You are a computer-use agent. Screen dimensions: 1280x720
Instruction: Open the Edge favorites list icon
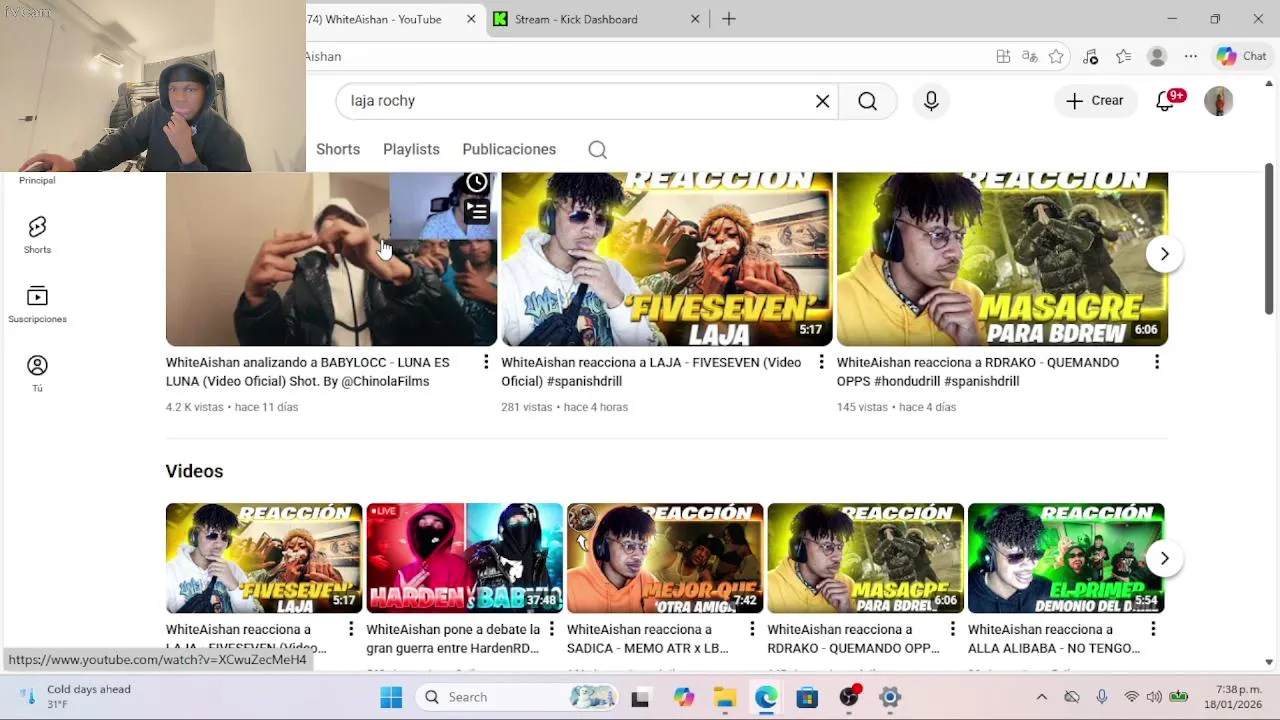tap(1124, 57)
